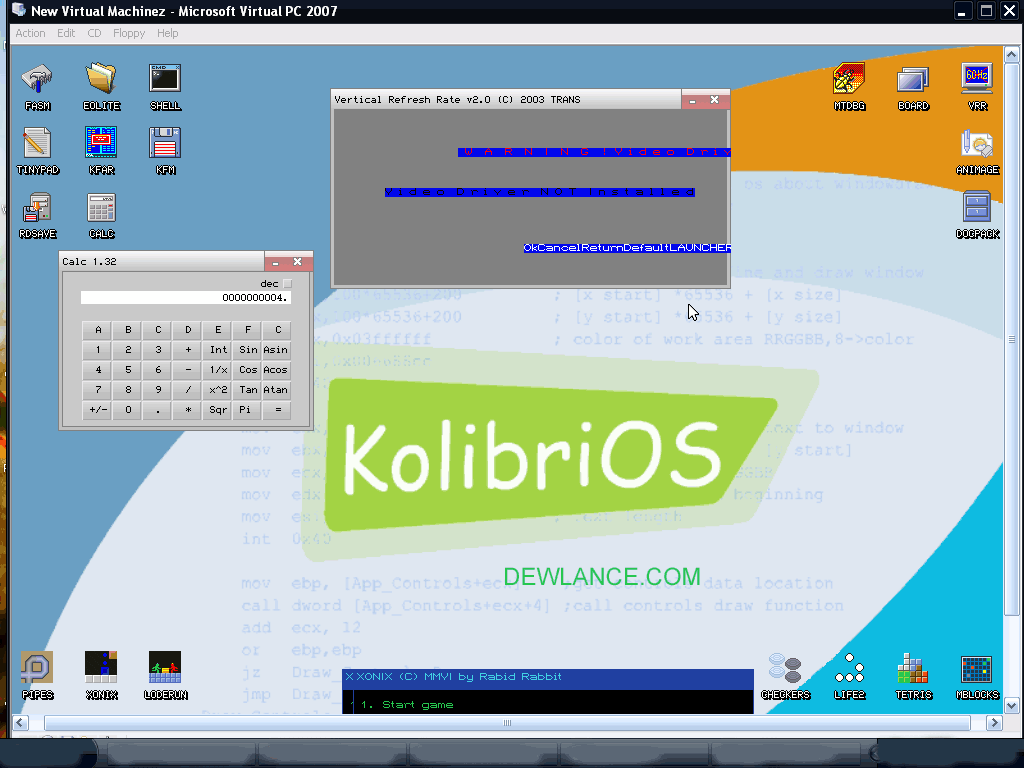Click the 7 key in Calc
The height and width of the screenshot is (768, 1024).
tap(98, 390)
